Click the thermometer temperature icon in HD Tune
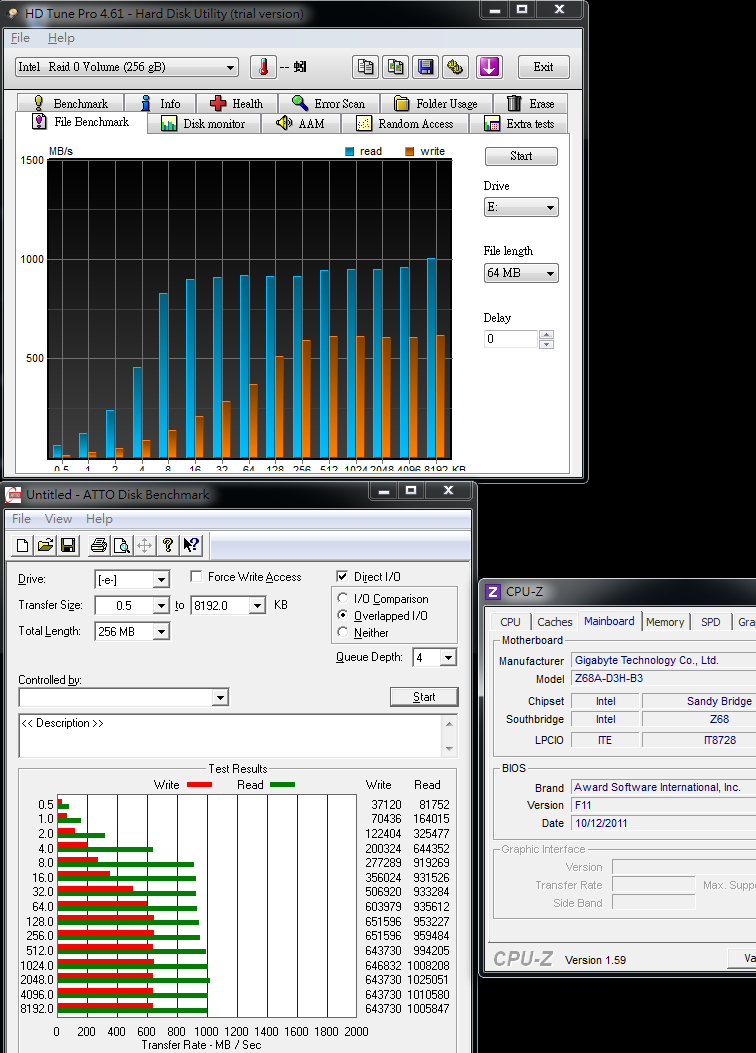756x1053 pixels. point(263,67)
